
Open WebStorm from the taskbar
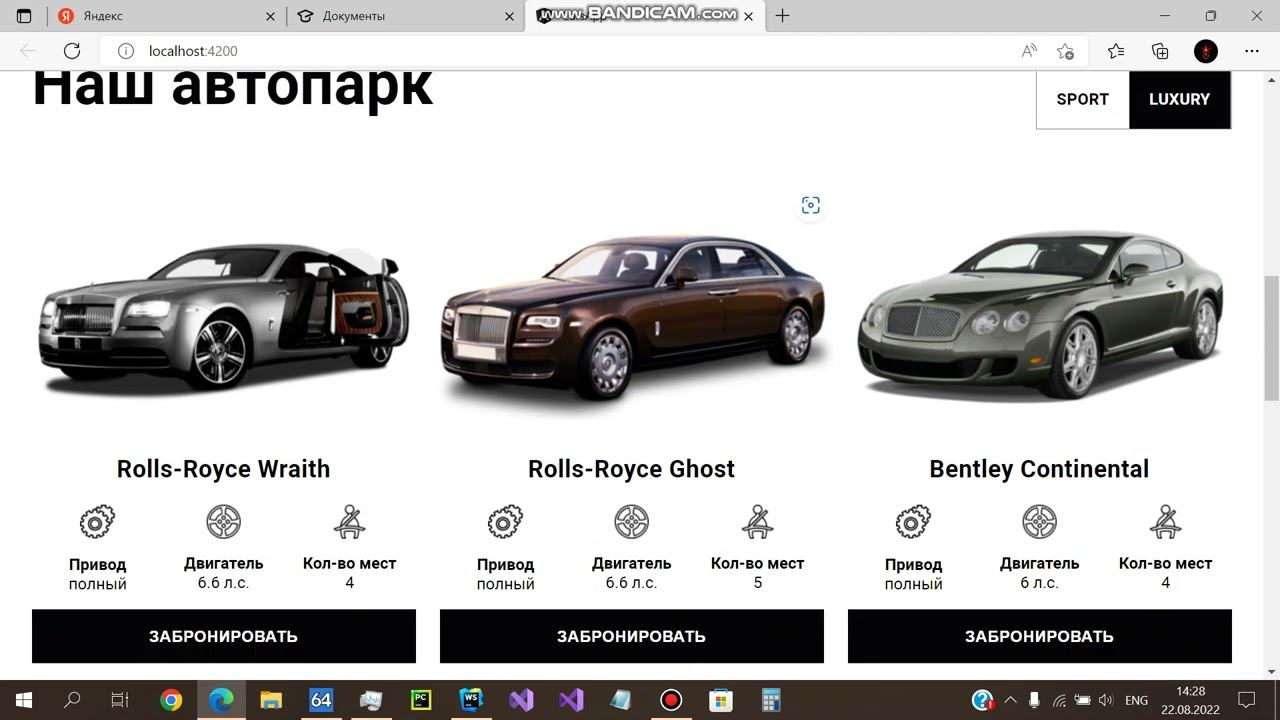coord(471,700)
